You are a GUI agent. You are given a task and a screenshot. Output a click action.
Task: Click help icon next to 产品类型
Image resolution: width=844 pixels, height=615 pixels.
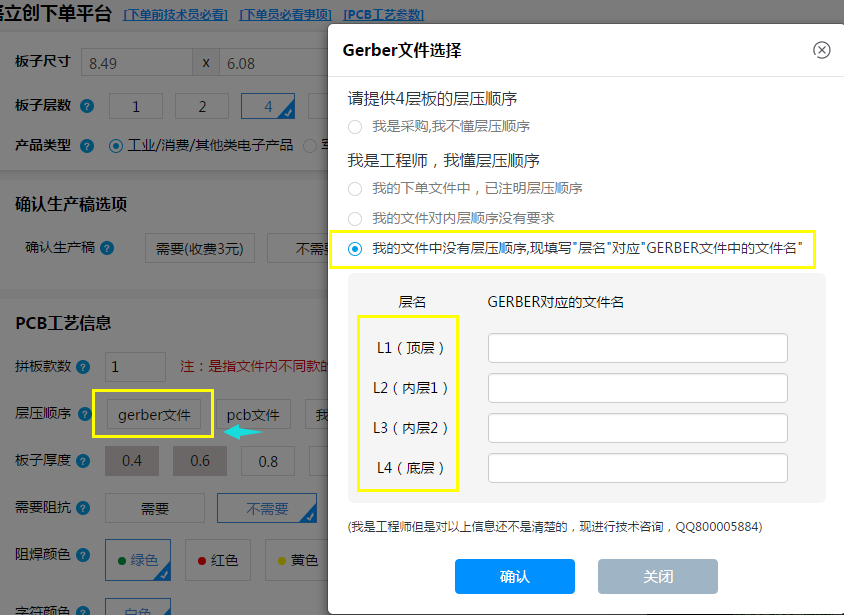[x=87, y=145]
